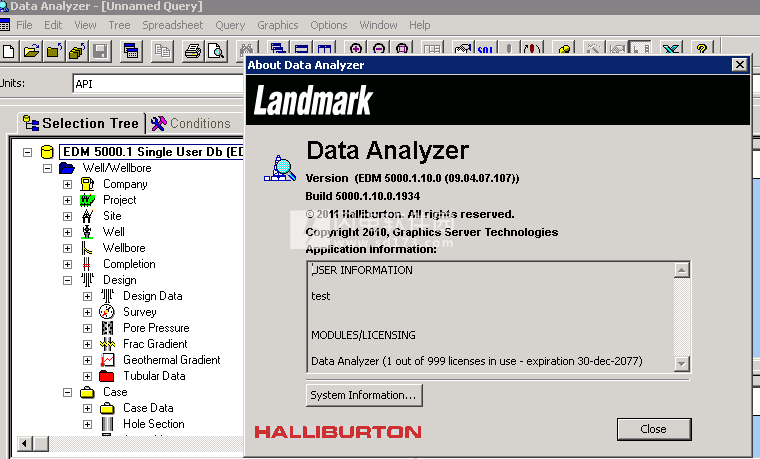Open the Tree menu
This screenshot has height=459, width=760.
(x=119, y=25)
